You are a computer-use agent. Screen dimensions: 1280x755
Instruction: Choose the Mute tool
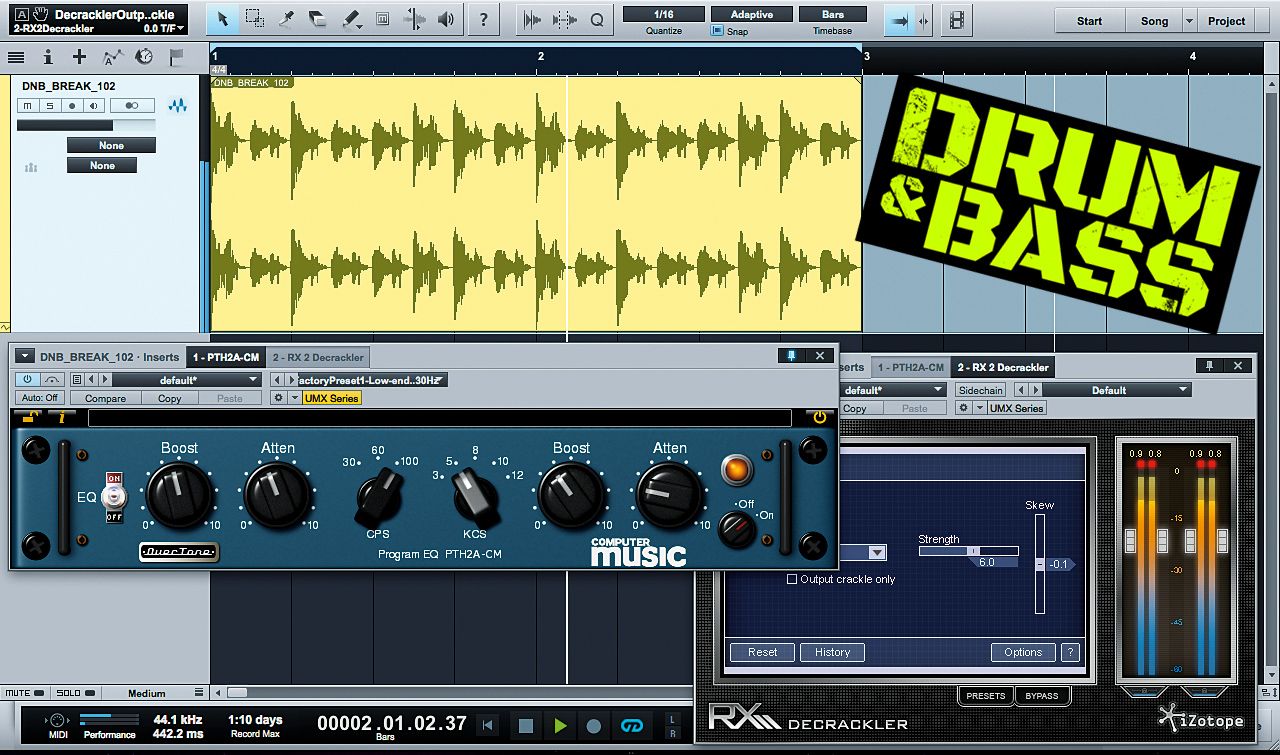(382, 19)
